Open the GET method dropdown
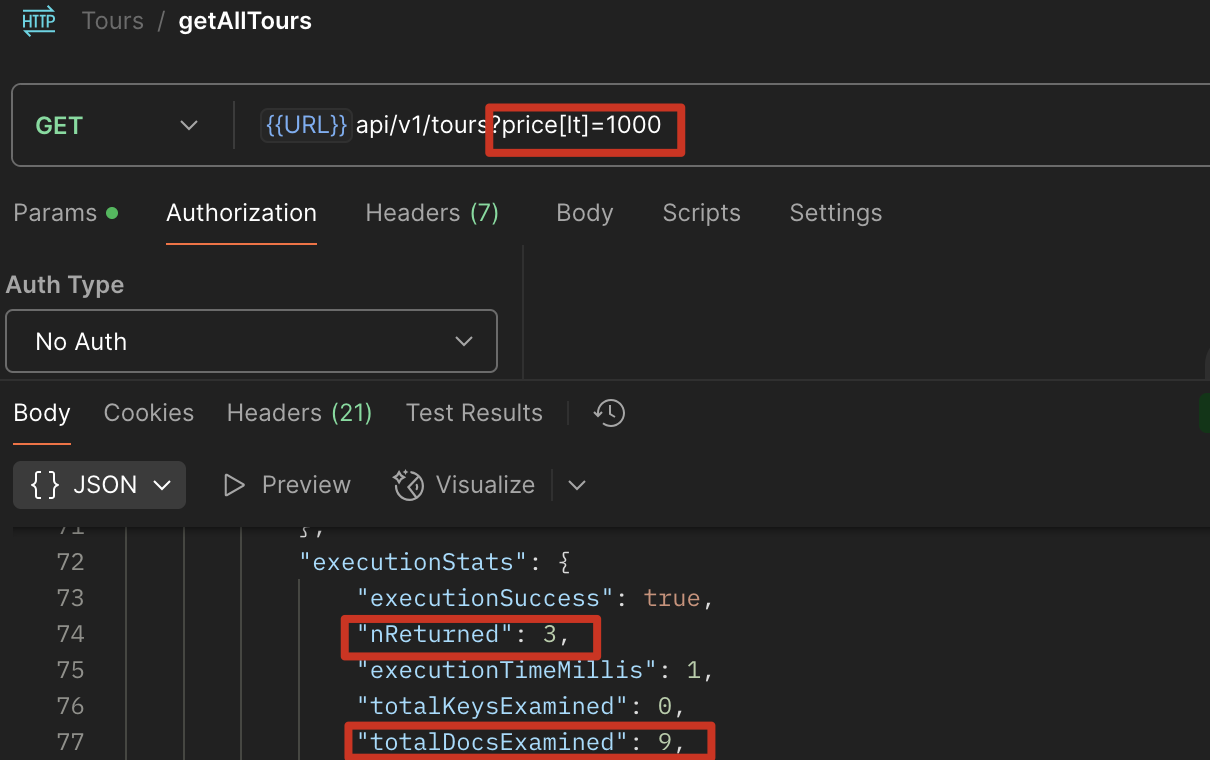 click(x=116, y=126)
